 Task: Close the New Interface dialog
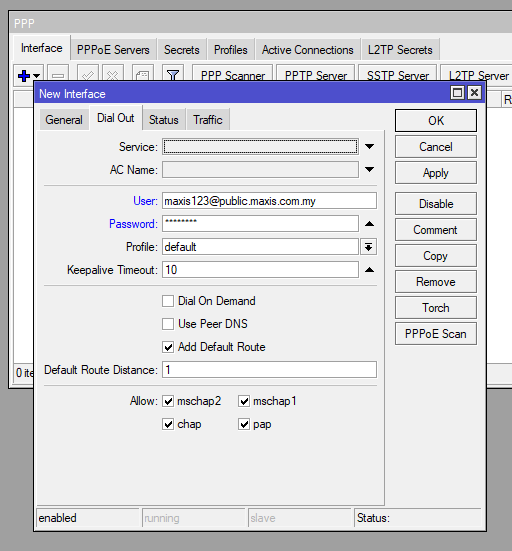474,93
